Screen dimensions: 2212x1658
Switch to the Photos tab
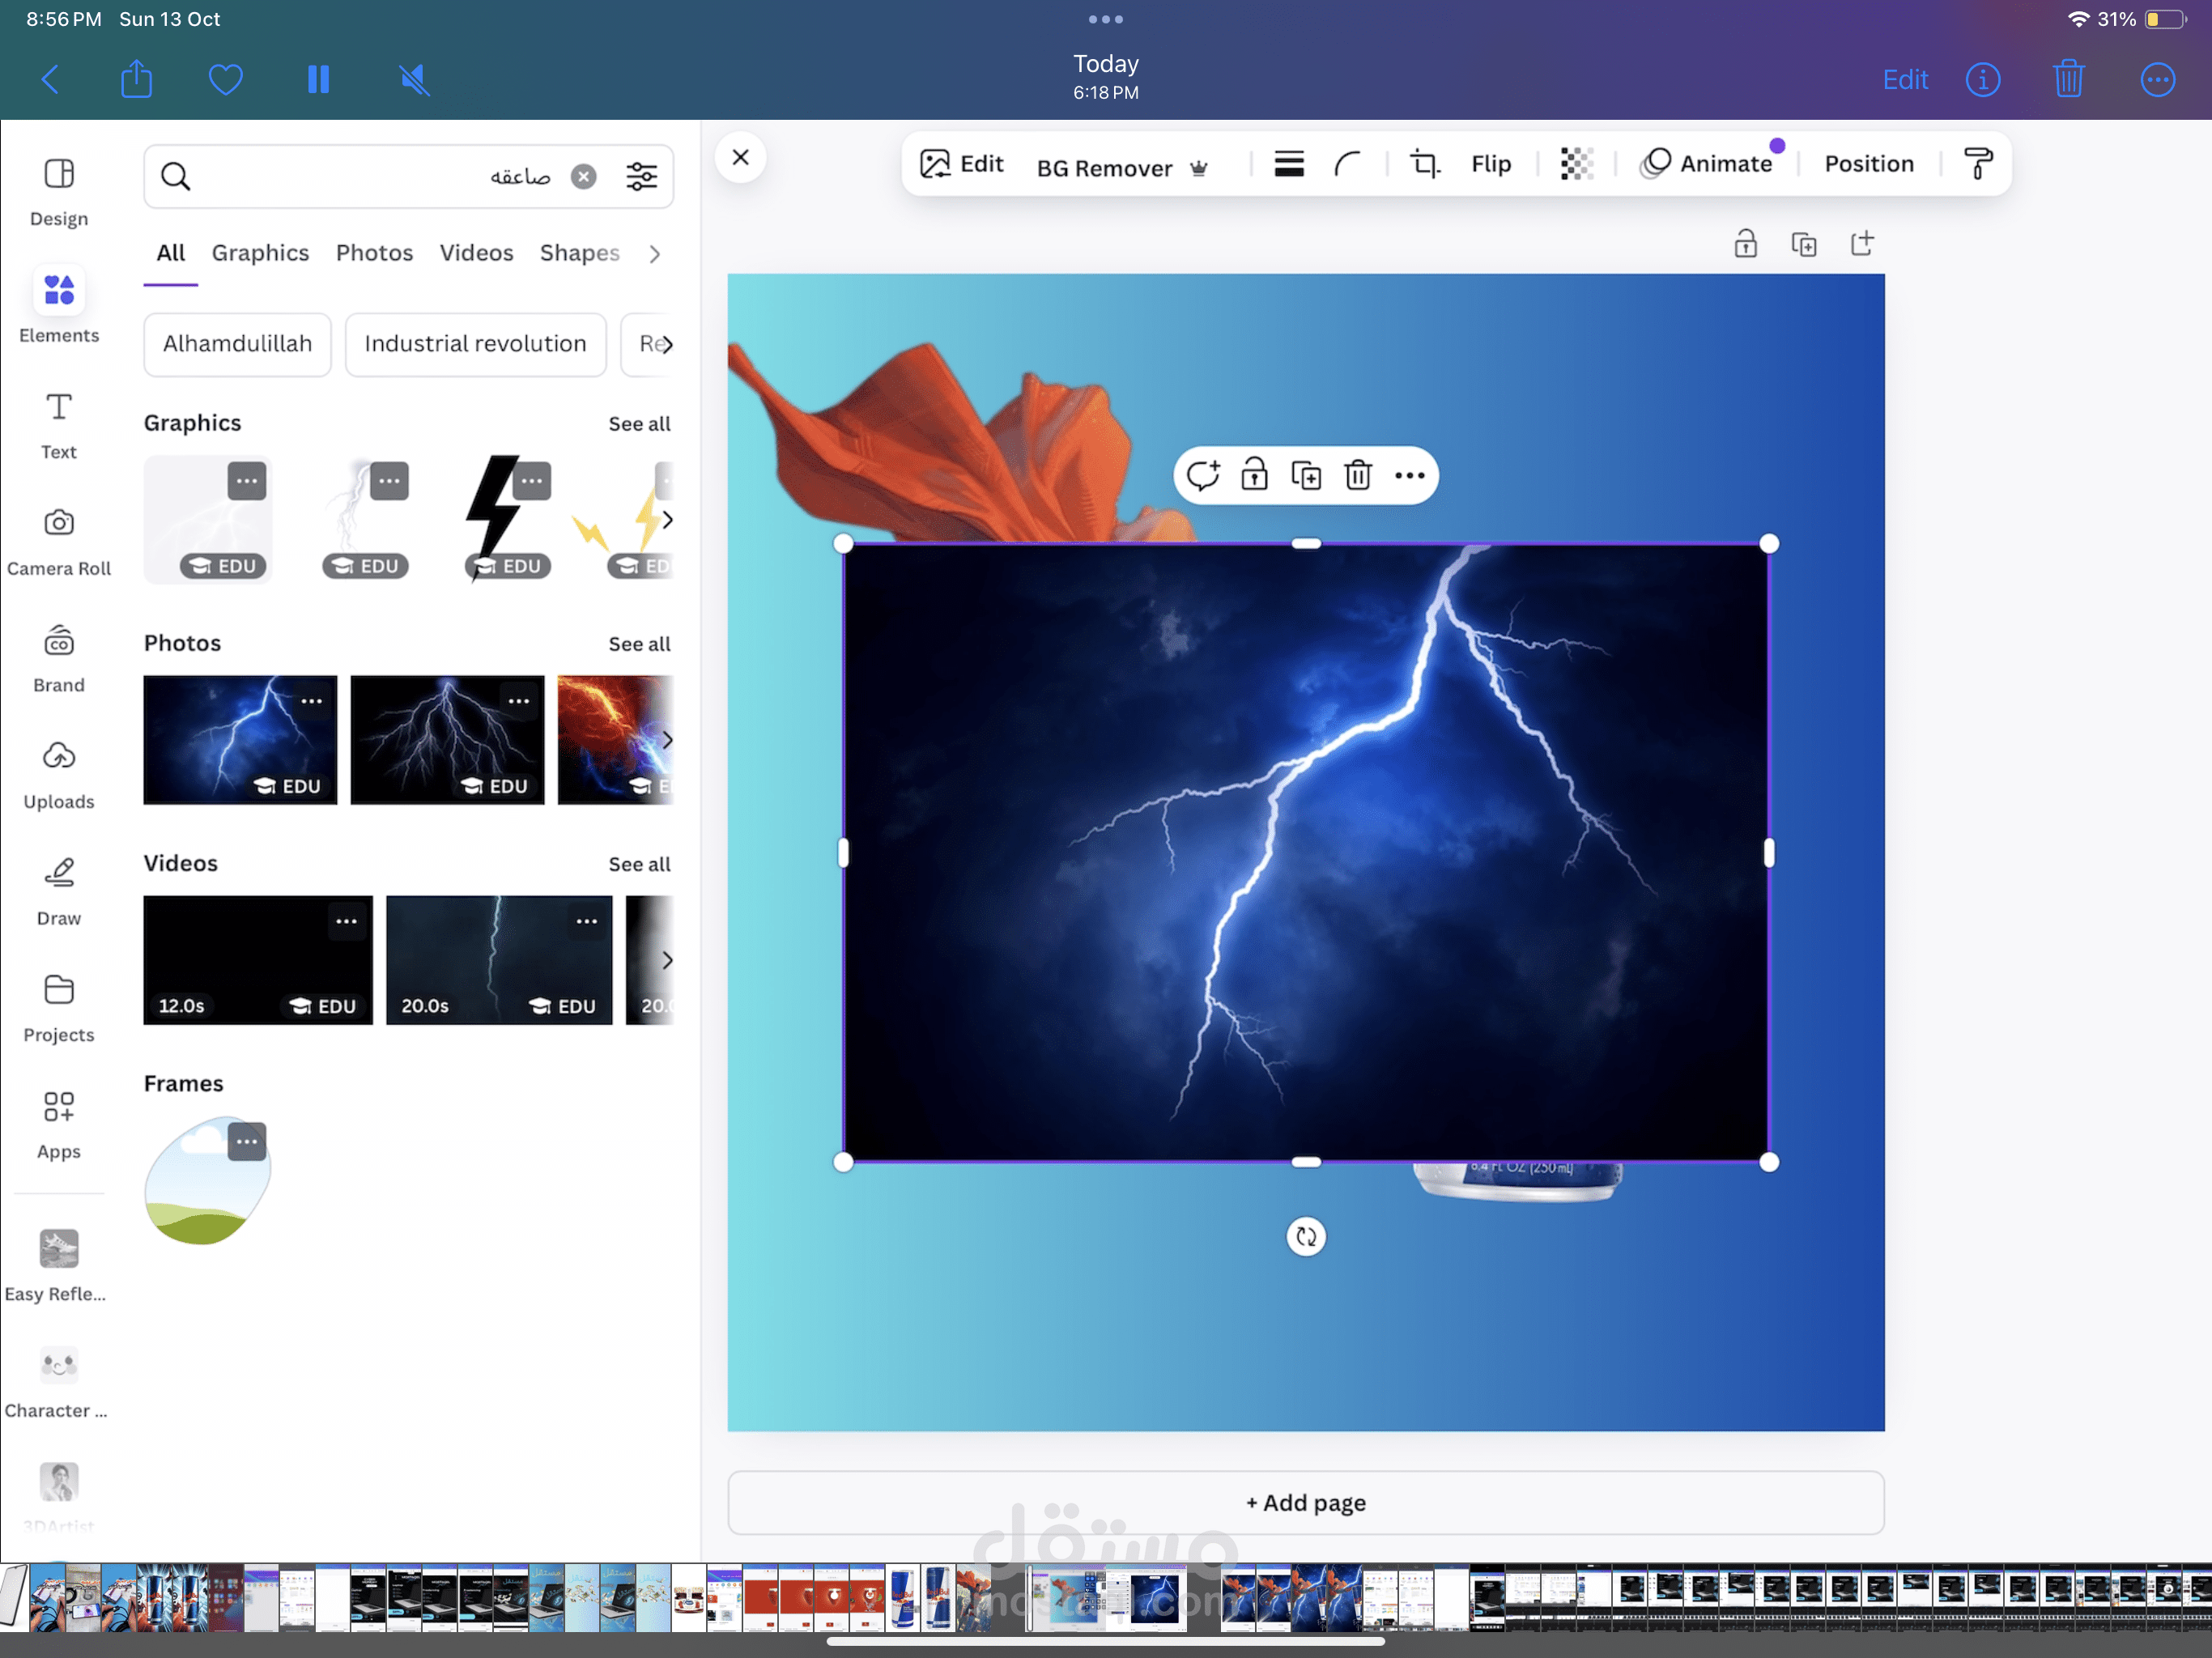[374, 253]
